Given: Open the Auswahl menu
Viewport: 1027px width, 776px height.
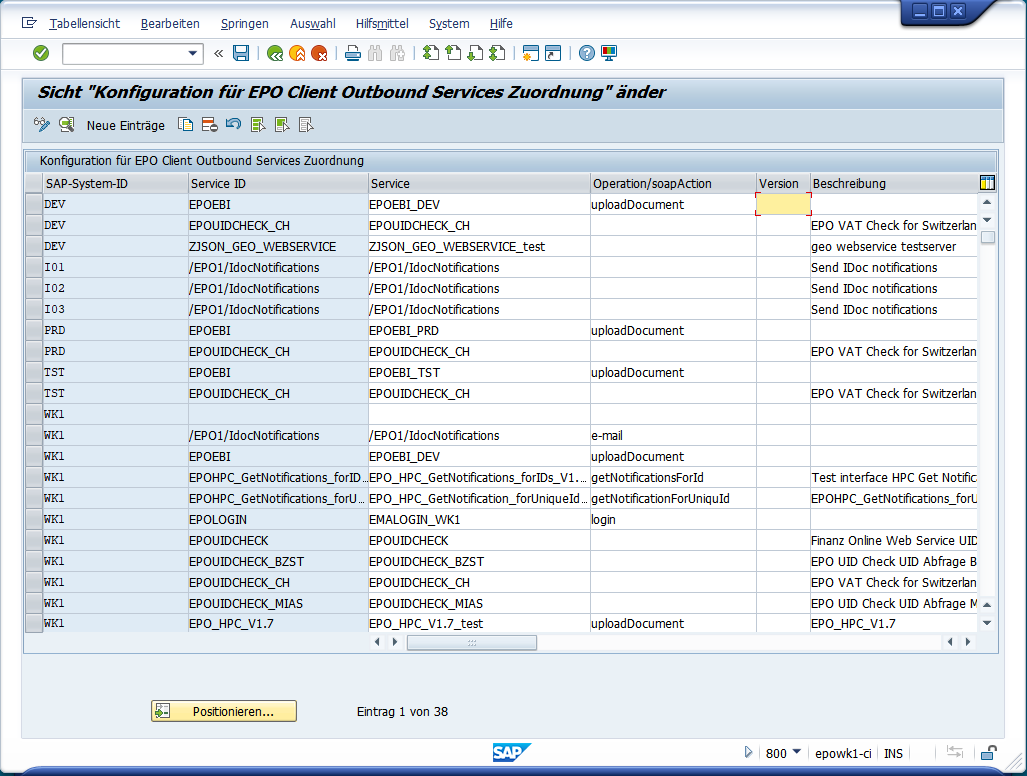Looking at the screenshot, I should [x=313, y=24].
